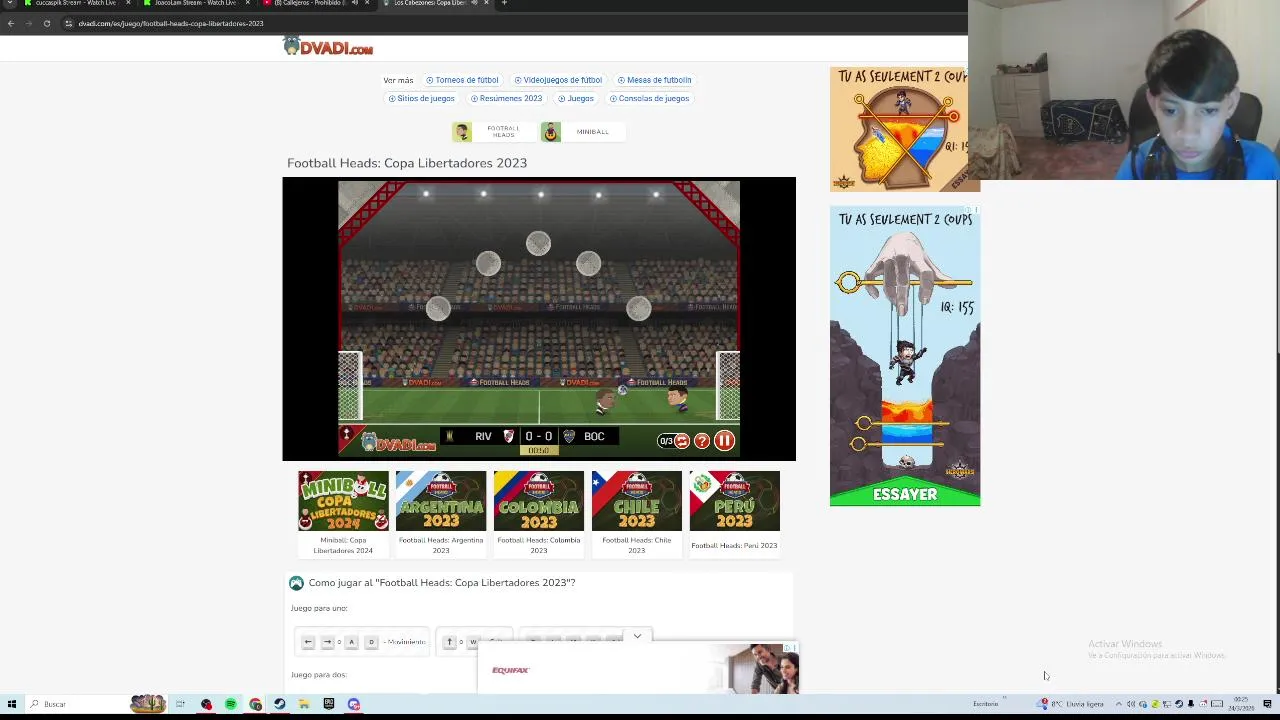Expand the hidden system tray icons chevron
Viewport: 1280px width, 720px height.
1119,704
